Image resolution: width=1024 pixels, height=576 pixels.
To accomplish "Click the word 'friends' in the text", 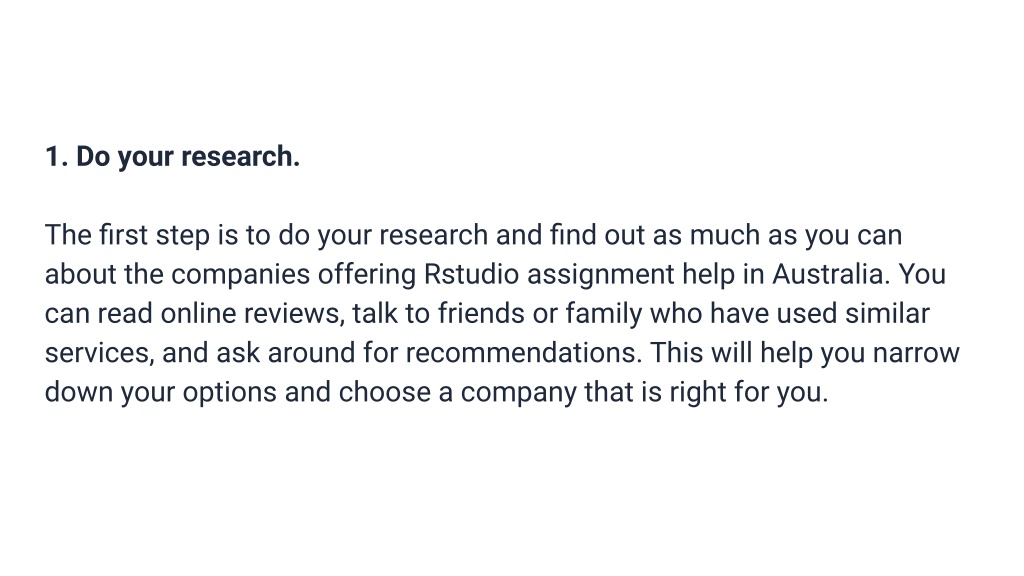I will click(481, 313).
